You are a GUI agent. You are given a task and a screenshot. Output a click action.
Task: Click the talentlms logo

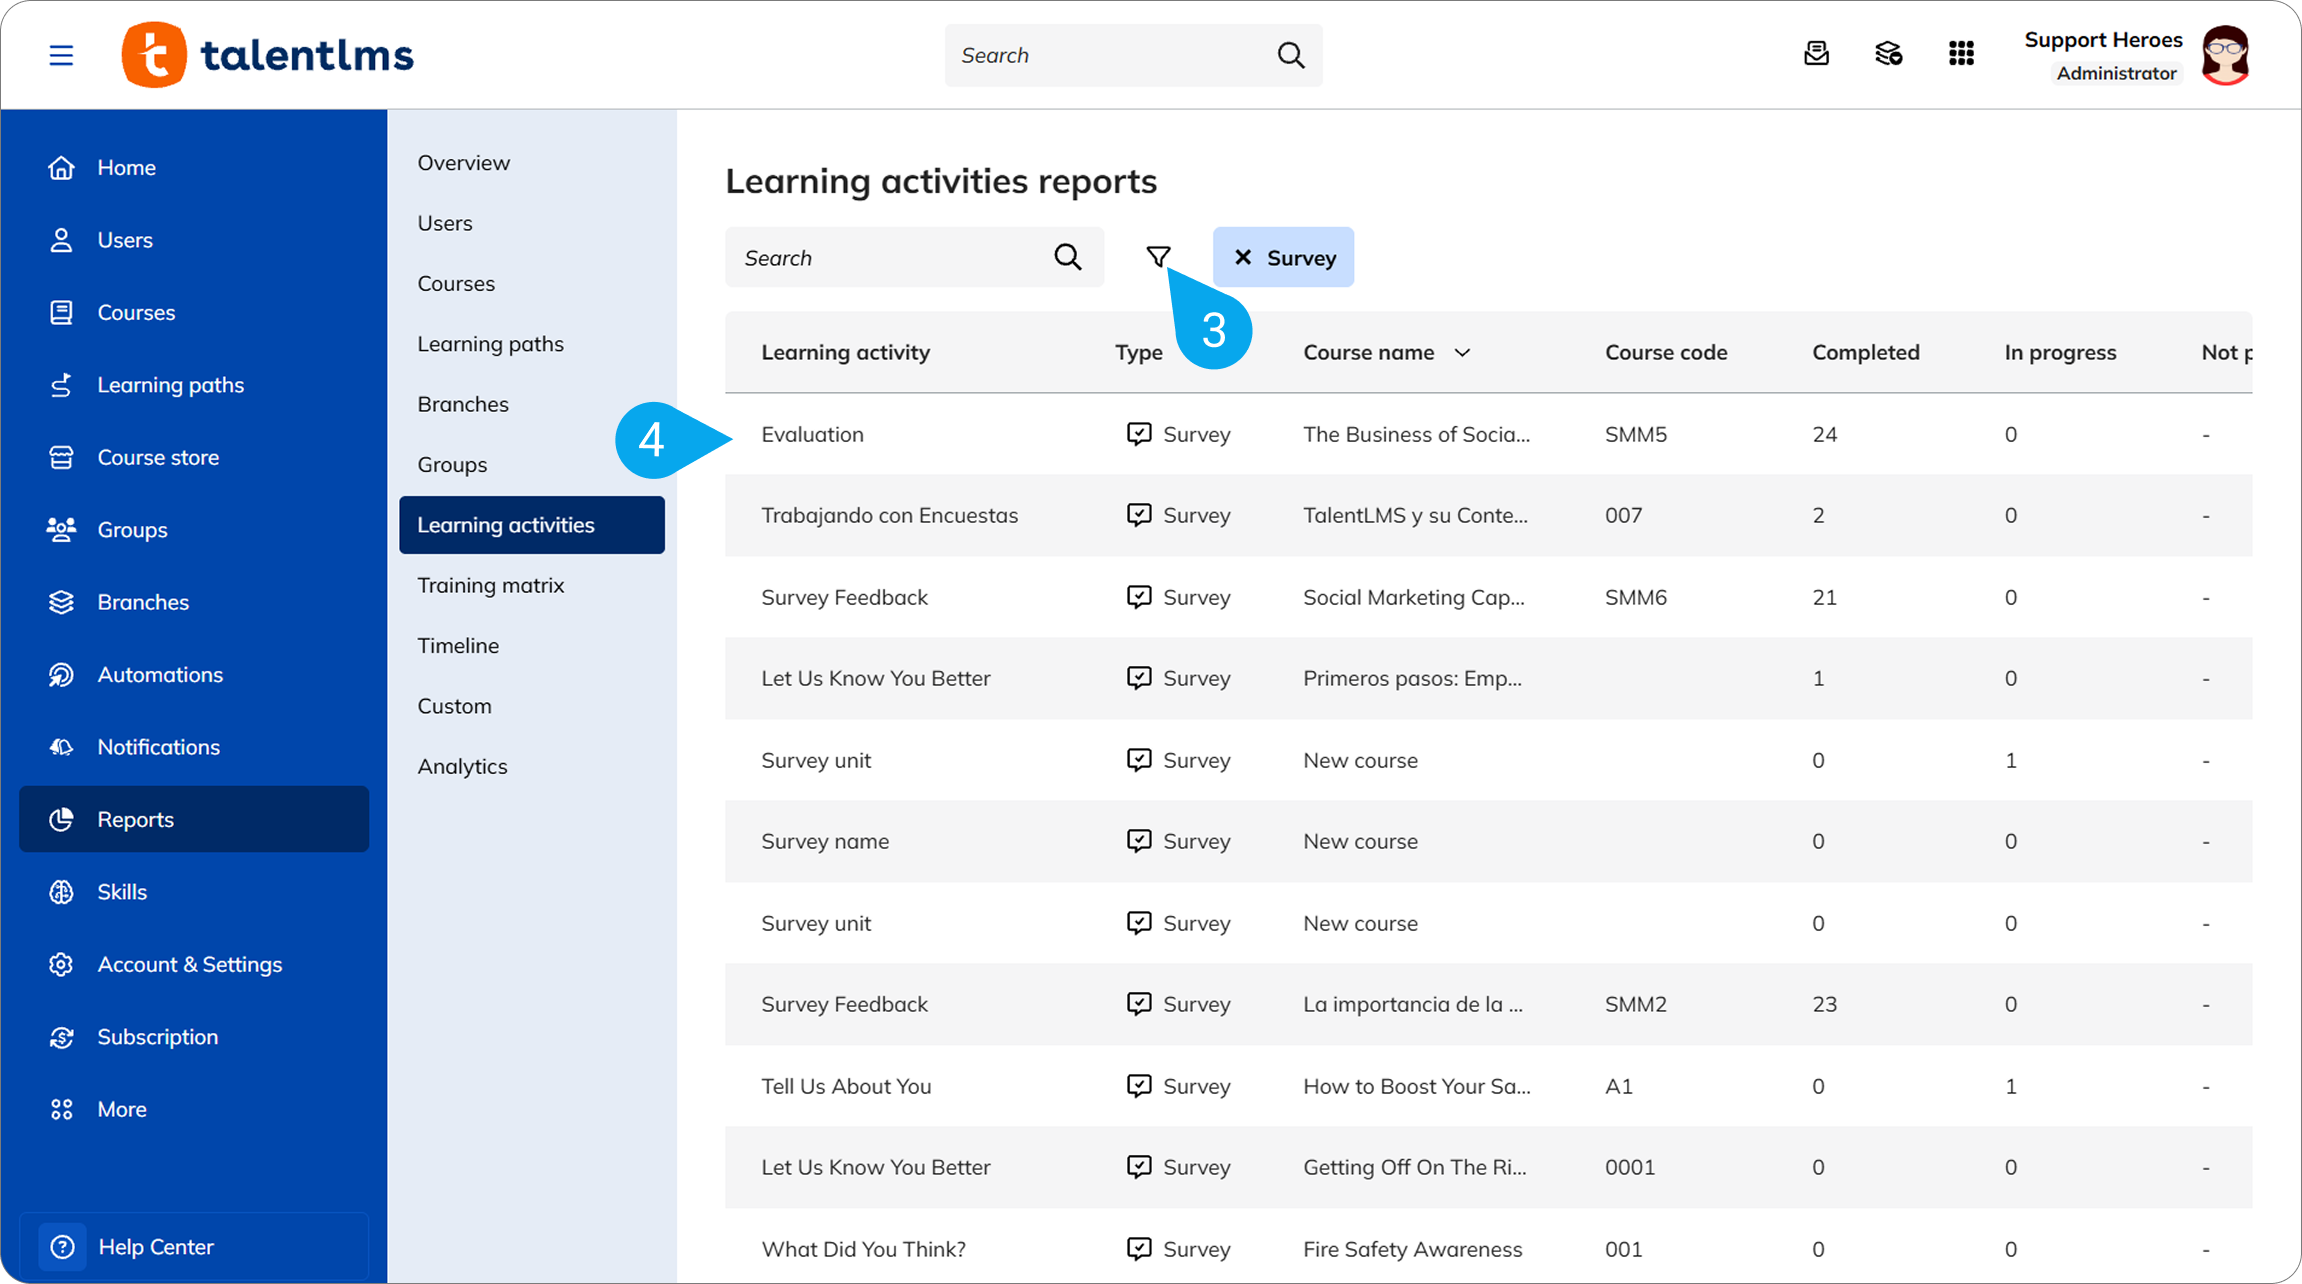[x=267, y=55]
